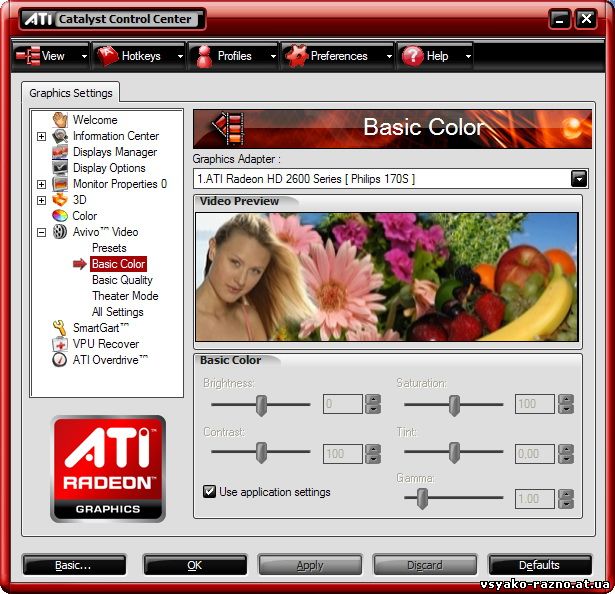Screen dimensions: 615x594
Task: Decrease Gamma with stepper down arrow
Action: [x=566, y=504]
